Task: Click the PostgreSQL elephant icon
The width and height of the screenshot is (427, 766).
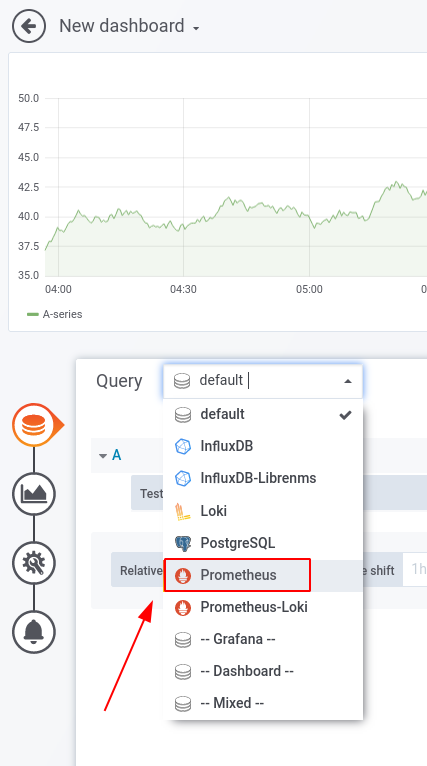Action: click(182, 543)
